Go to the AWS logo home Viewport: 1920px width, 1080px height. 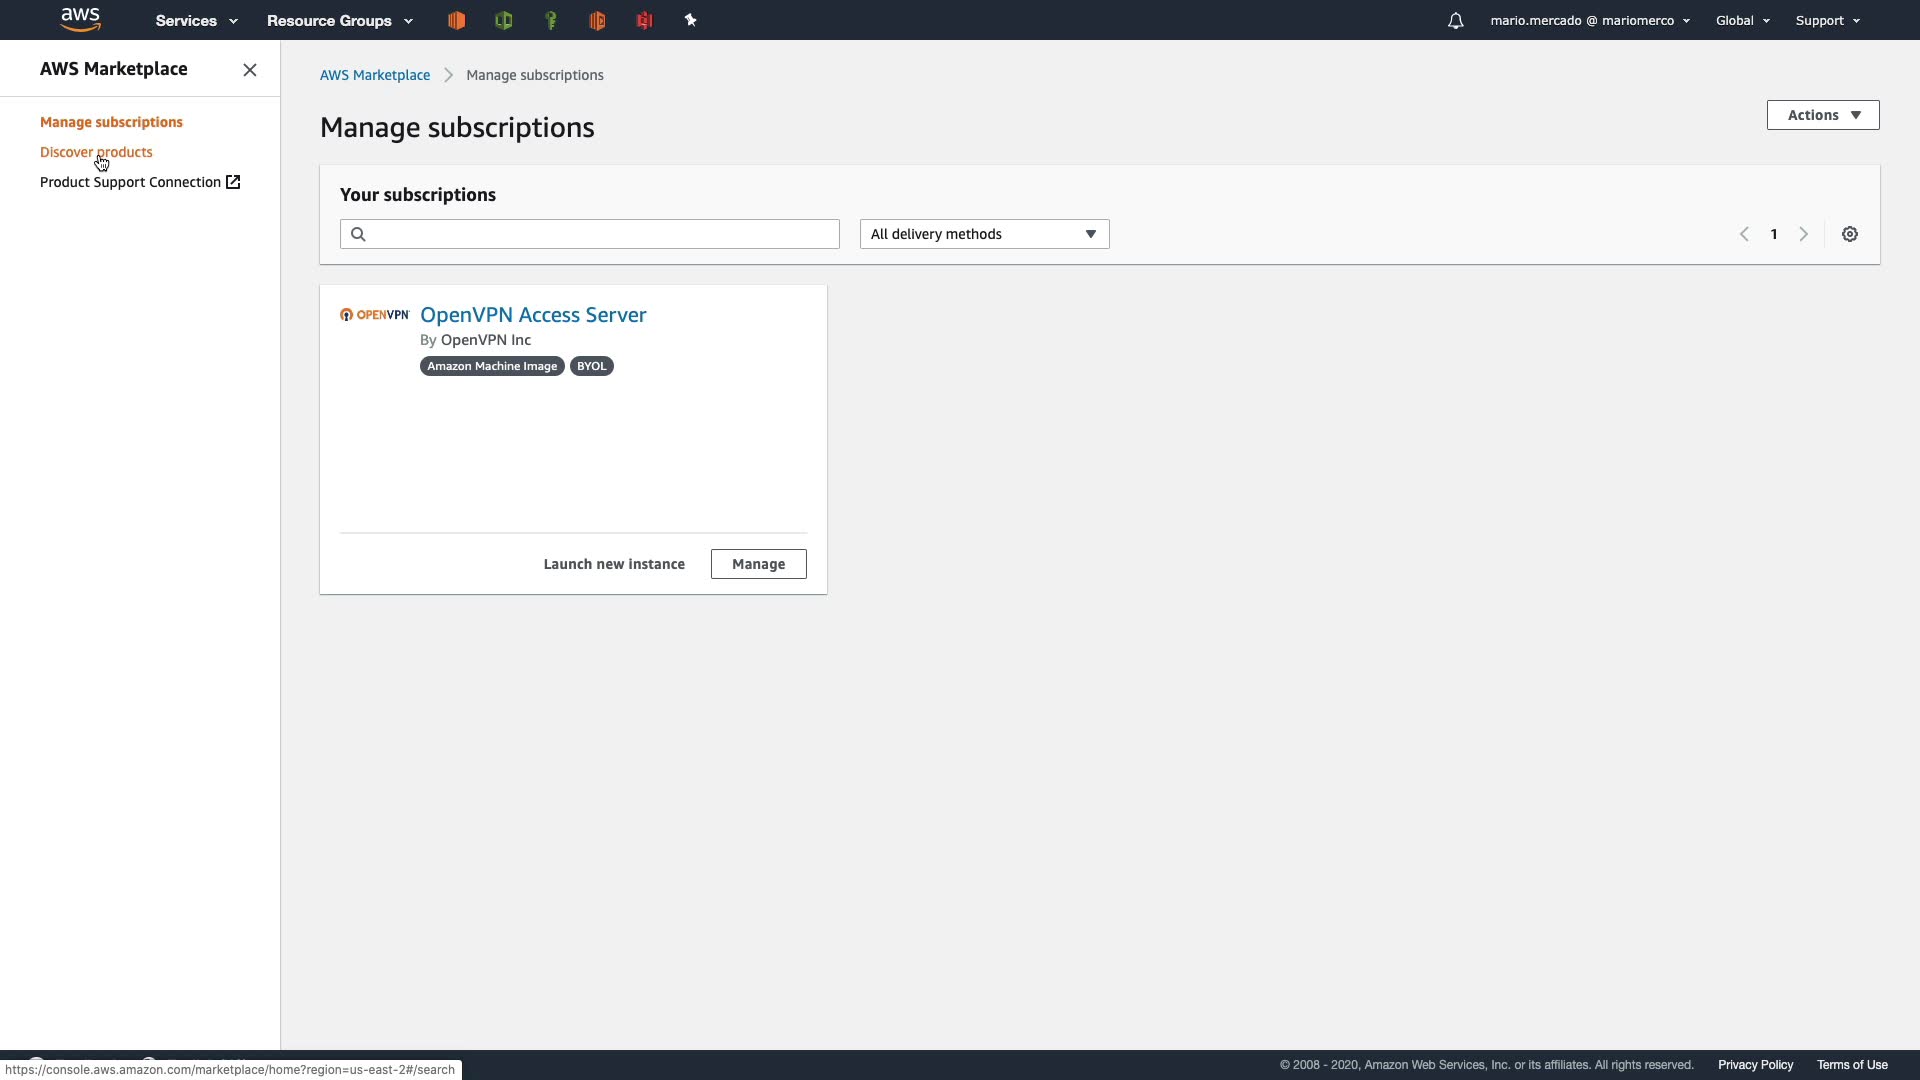(80, 20)
